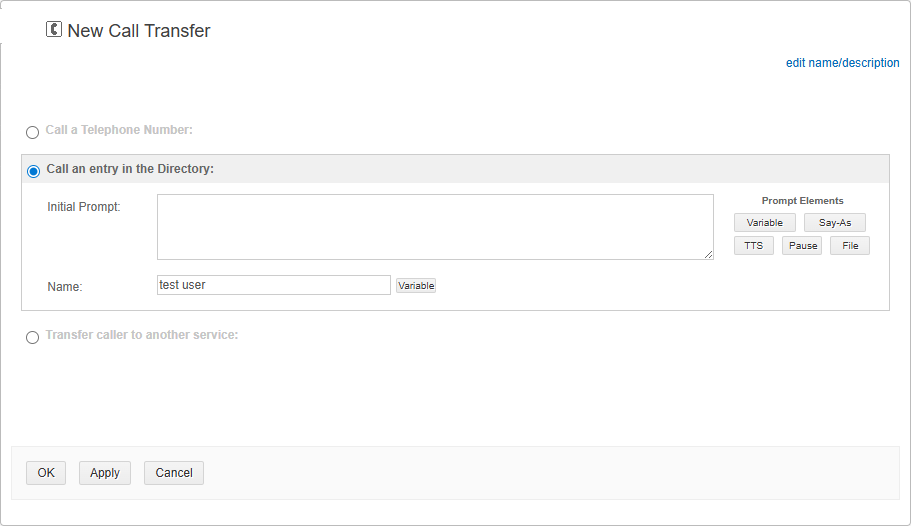This screenshot has height=526, width=911.
Task: Open the edit name/description link
Action: pyautogui.click(x=842, y=63)
